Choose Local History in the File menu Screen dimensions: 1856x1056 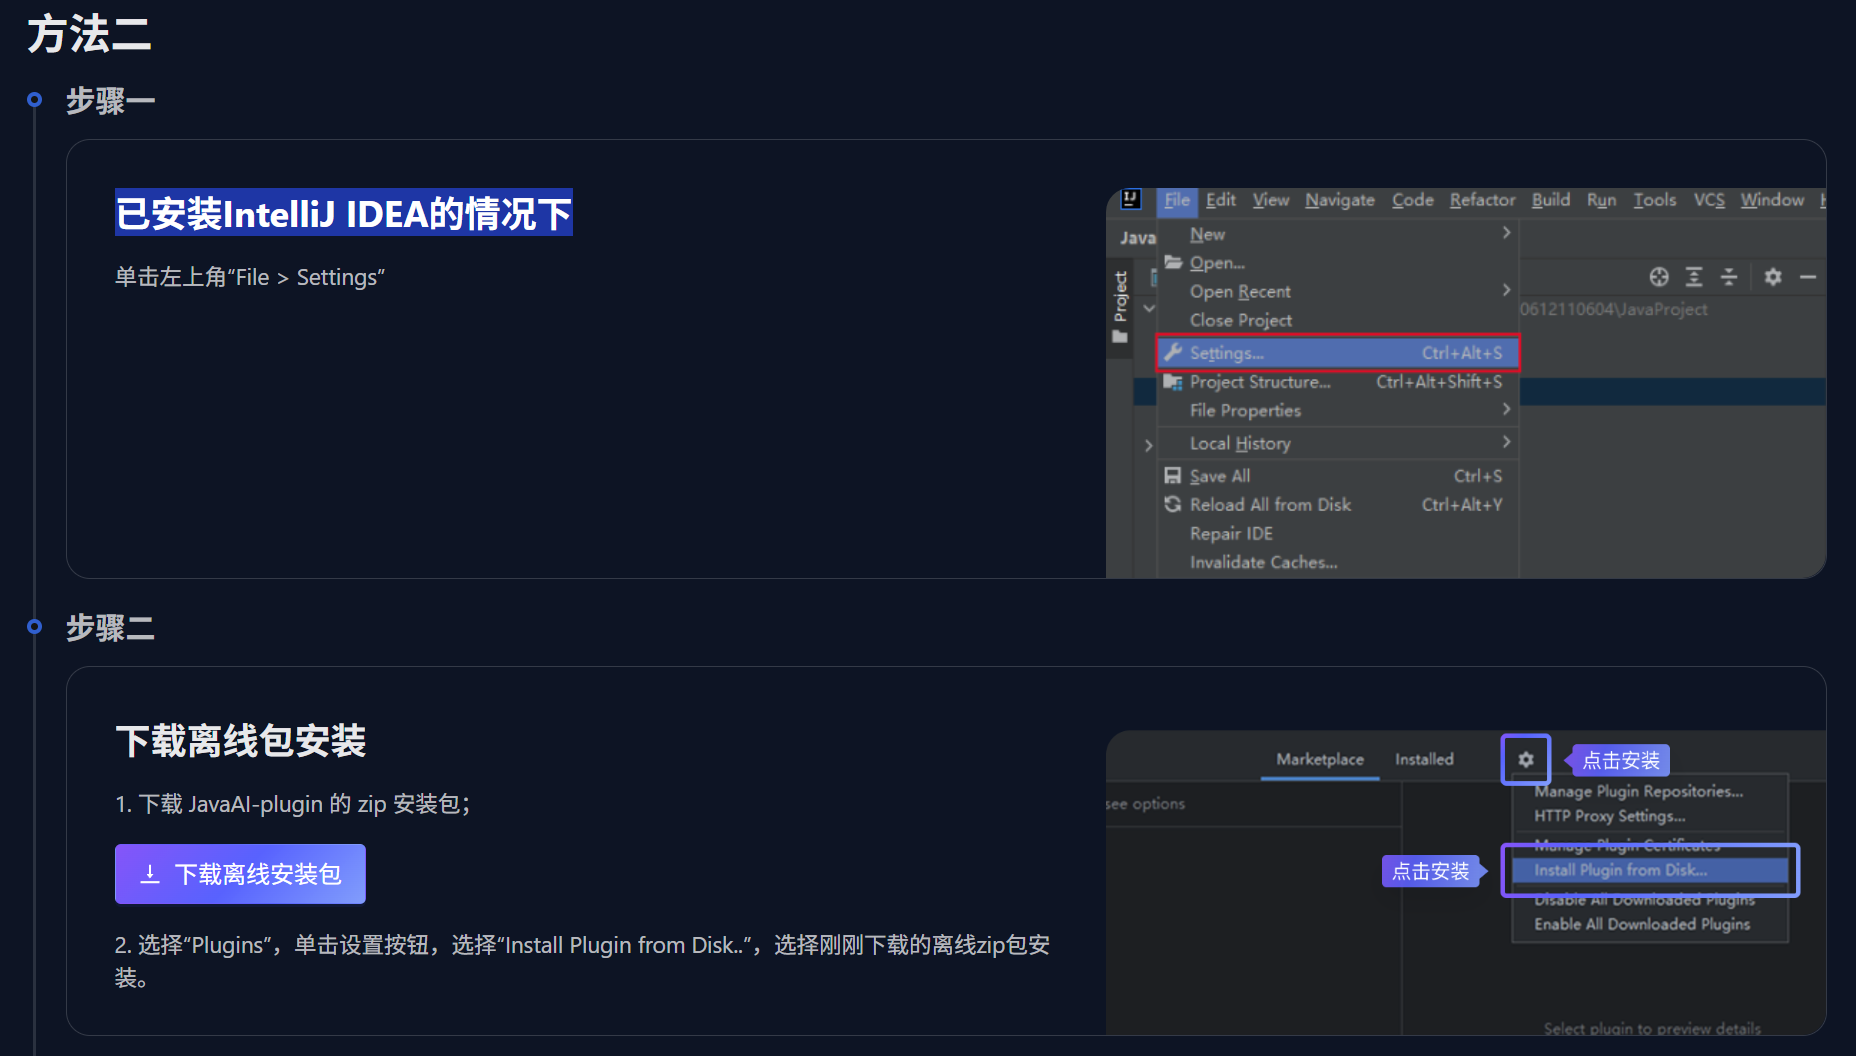click(x=1338, y=443)
